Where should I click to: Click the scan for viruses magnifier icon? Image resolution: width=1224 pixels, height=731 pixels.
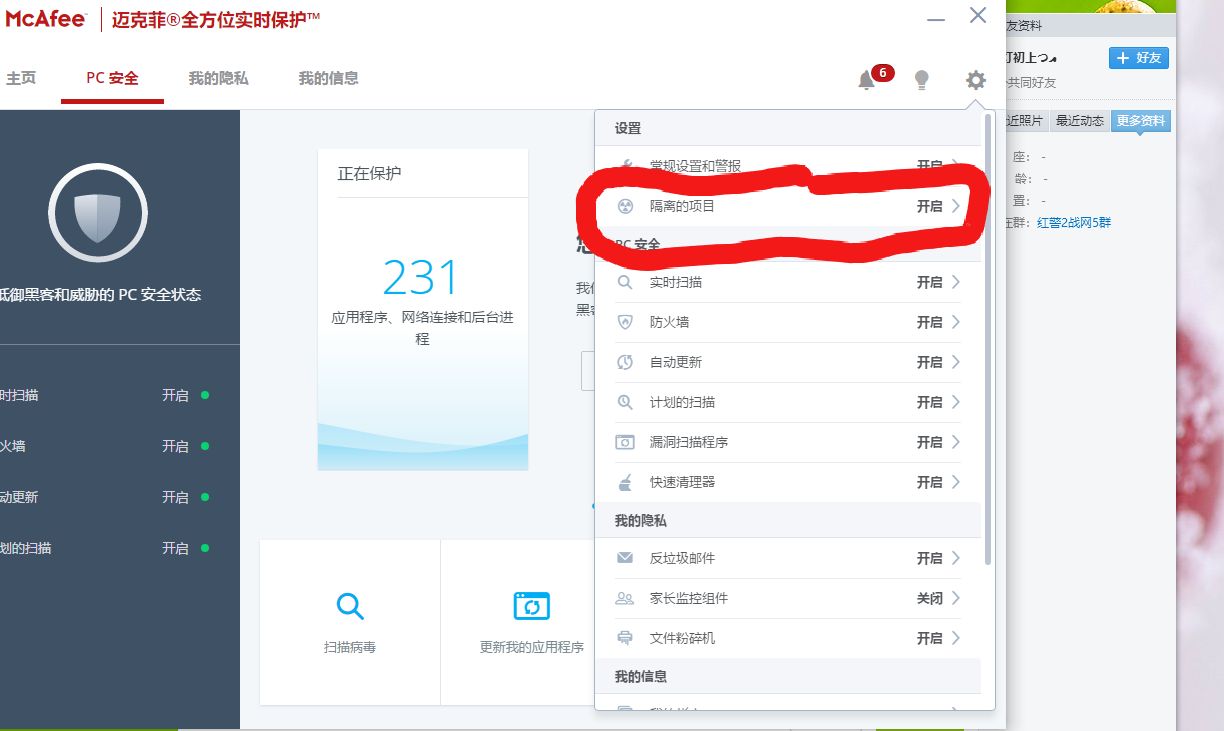pos(350,606)
